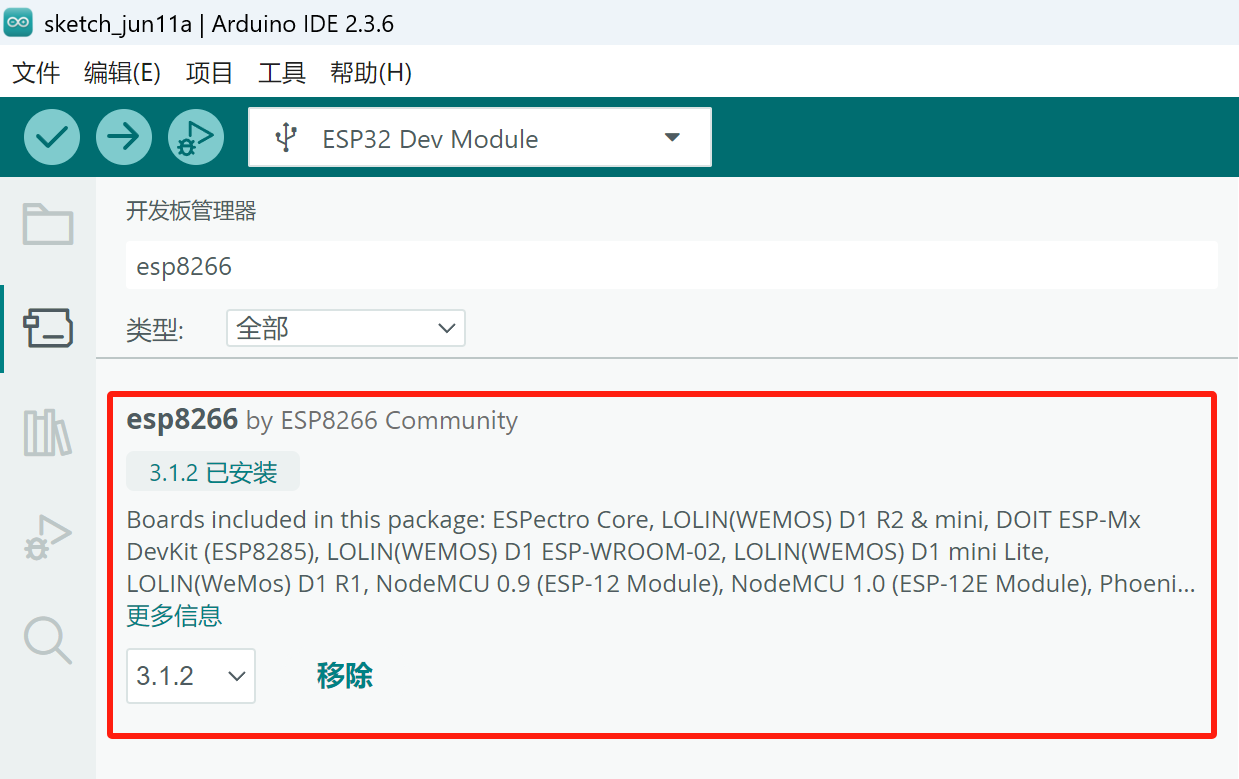Click the 'by ESP8266 Community' author text
This screenshot has width=1239, height=779.
pyautogui.click(x=382, y=421)
